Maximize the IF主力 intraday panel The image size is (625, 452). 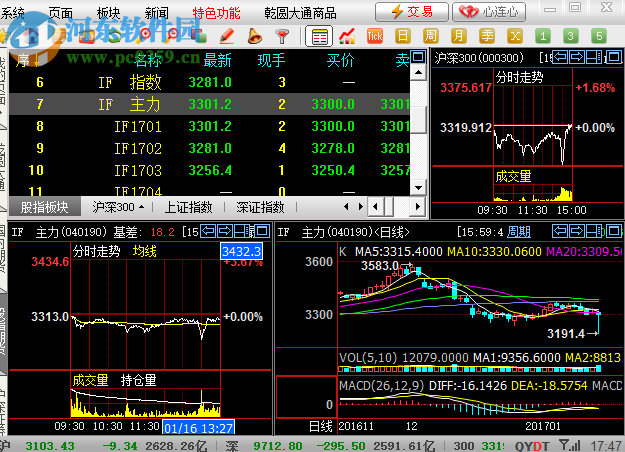pos(262,231)
